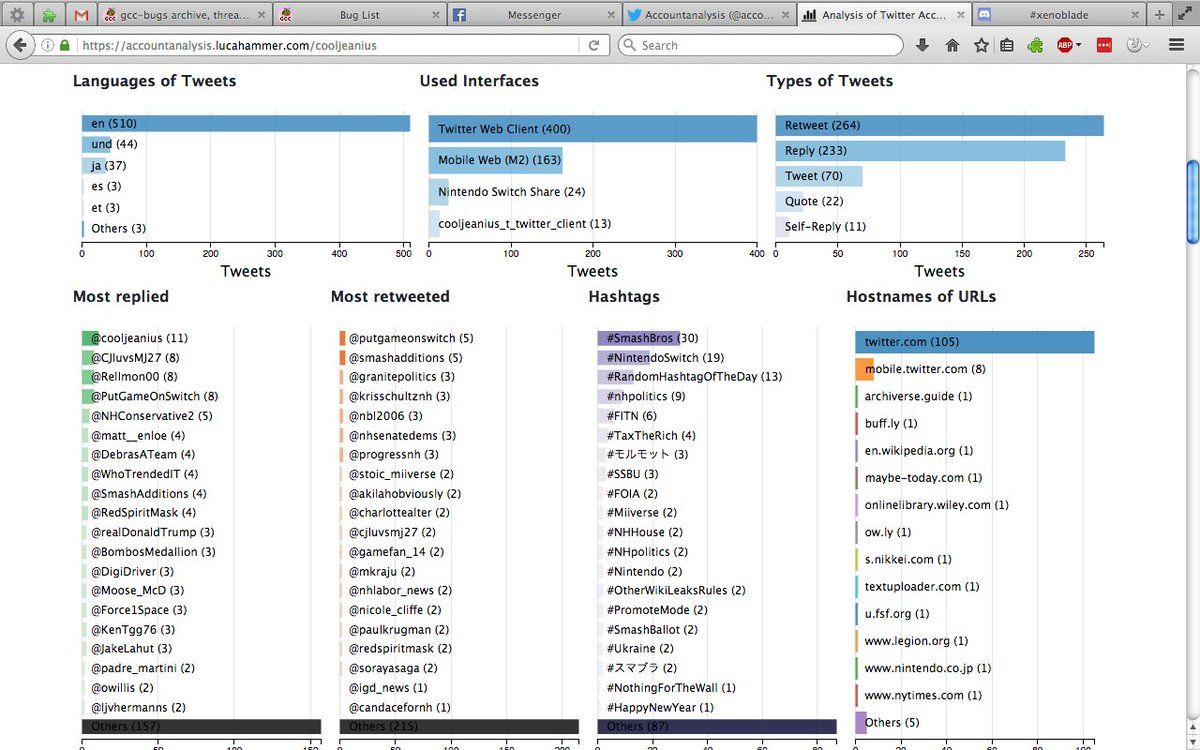The image size is (1200, 750).
Task: Switch to the pinned green puzzle tab
Action: (49, 15)
